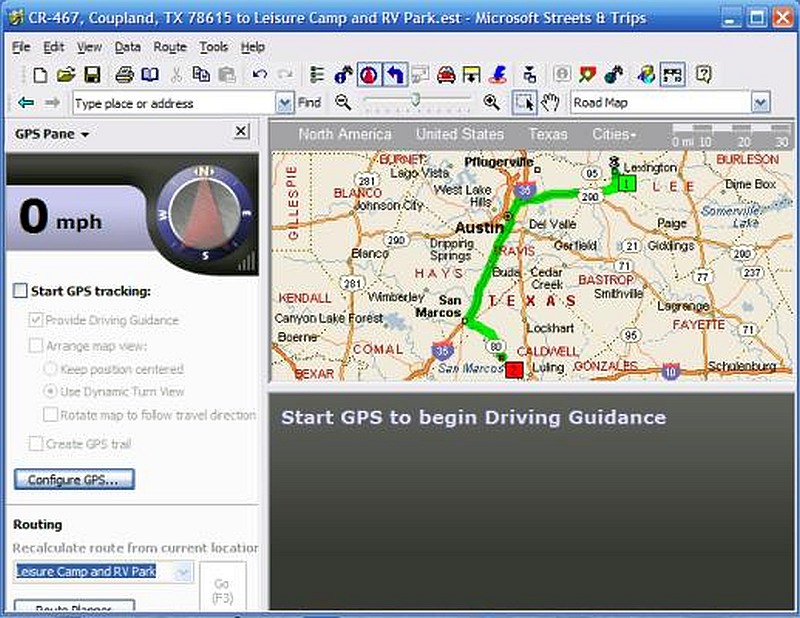Toggle the blue turn-arrow directions icon

(x=395, y=75)
